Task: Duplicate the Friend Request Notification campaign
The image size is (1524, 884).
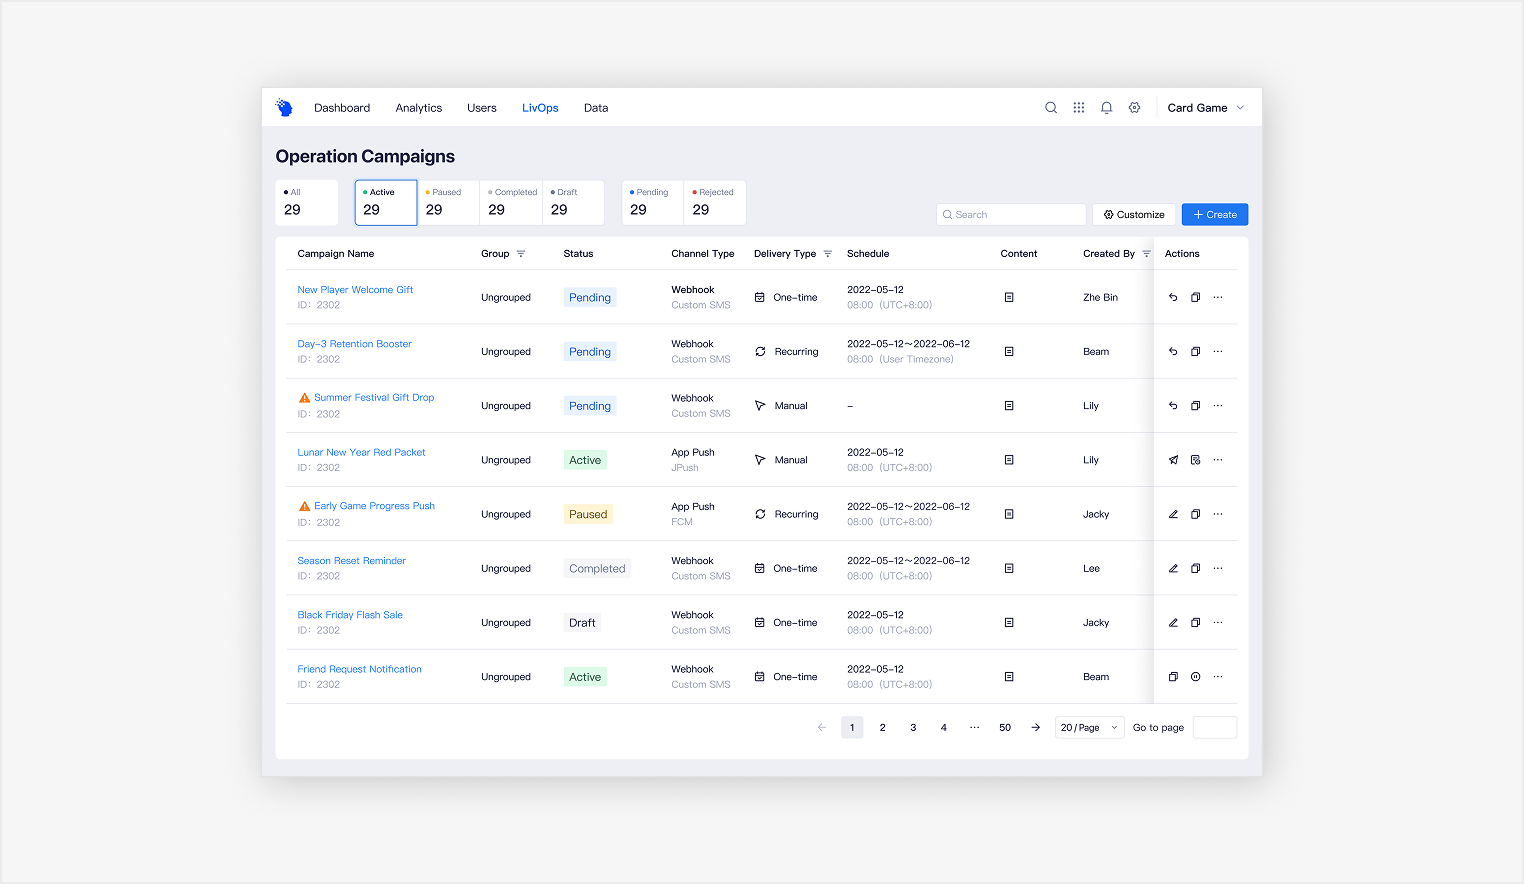Action: tap(1173, 677)
